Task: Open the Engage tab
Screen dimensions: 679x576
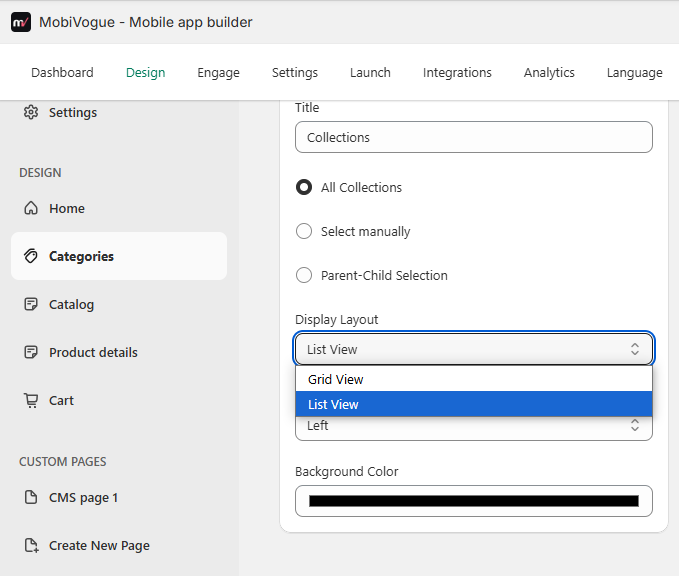Action: 218,72
